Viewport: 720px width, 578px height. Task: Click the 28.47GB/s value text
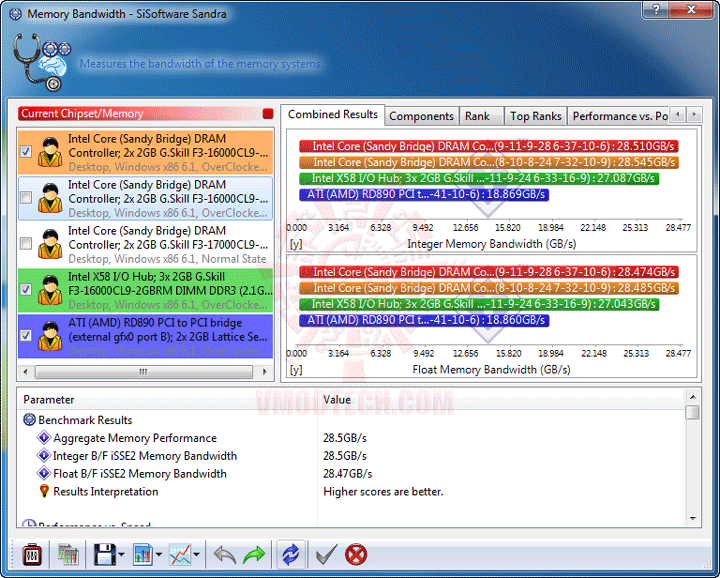tap(348, 474)
